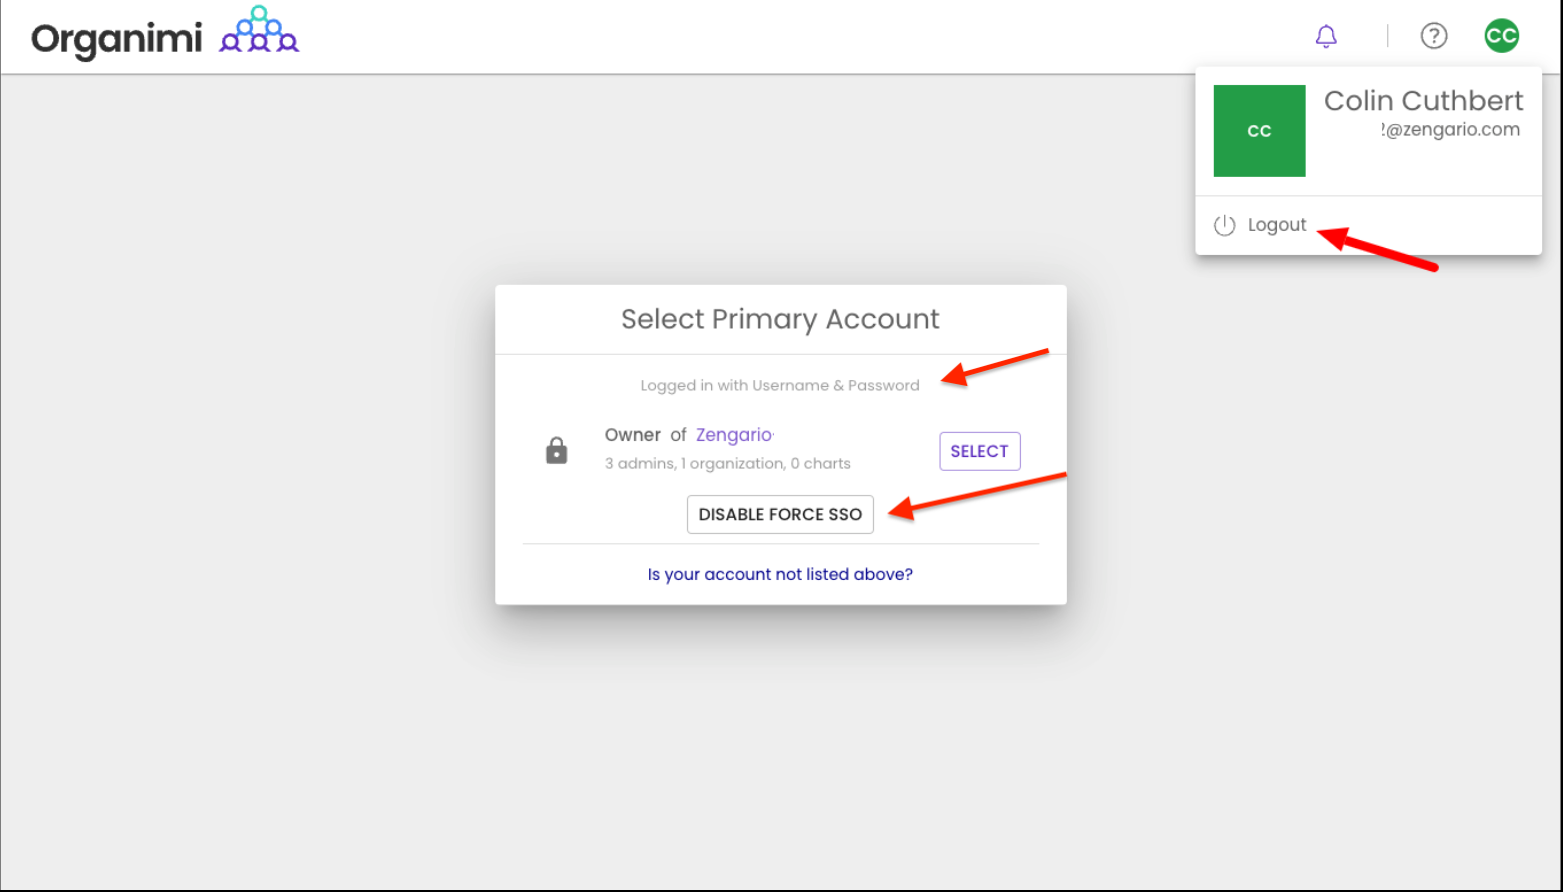Open the CC user avatar menu
This screenshot has height=892, width=1564.
(1501, 36)
